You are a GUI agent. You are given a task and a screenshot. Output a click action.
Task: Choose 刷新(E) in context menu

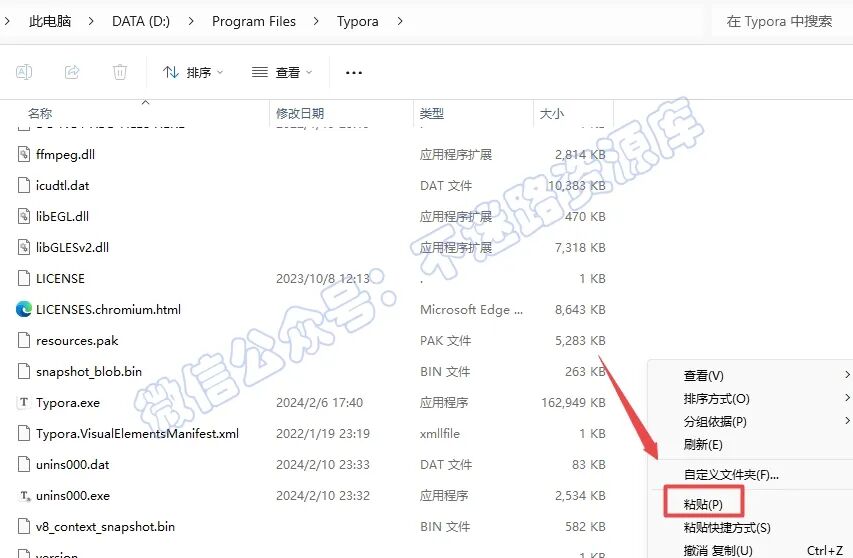pos(750,444)
